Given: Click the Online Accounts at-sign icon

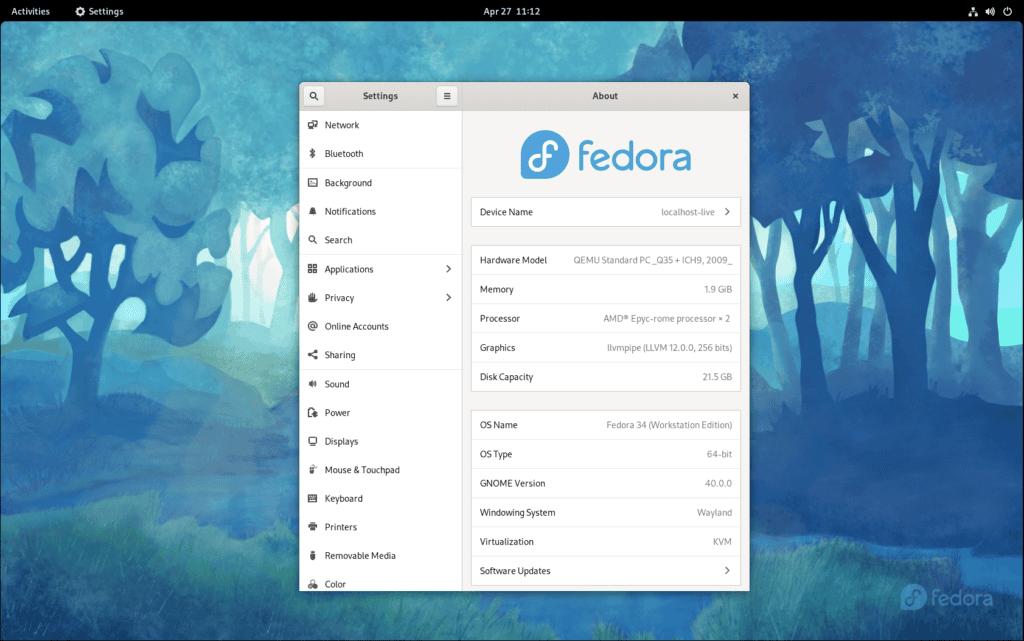Looking at the screenshot, I should click(313, 326).
